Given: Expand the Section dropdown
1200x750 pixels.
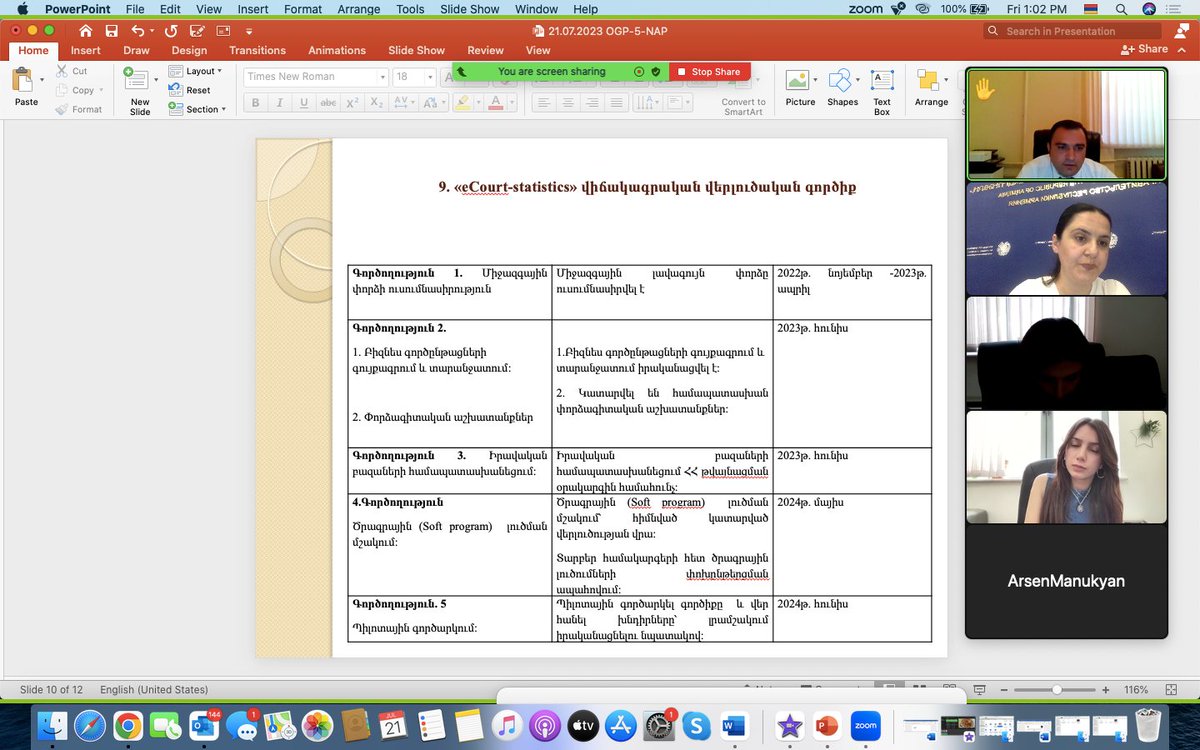Looking at the screenshot, I should click(x=197, y=109).
